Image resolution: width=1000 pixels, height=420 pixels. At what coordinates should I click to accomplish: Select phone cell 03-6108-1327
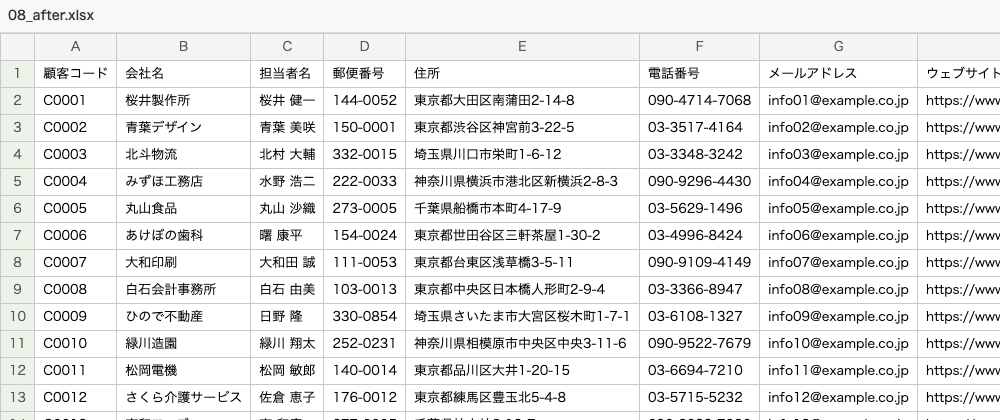click(699, 317)
